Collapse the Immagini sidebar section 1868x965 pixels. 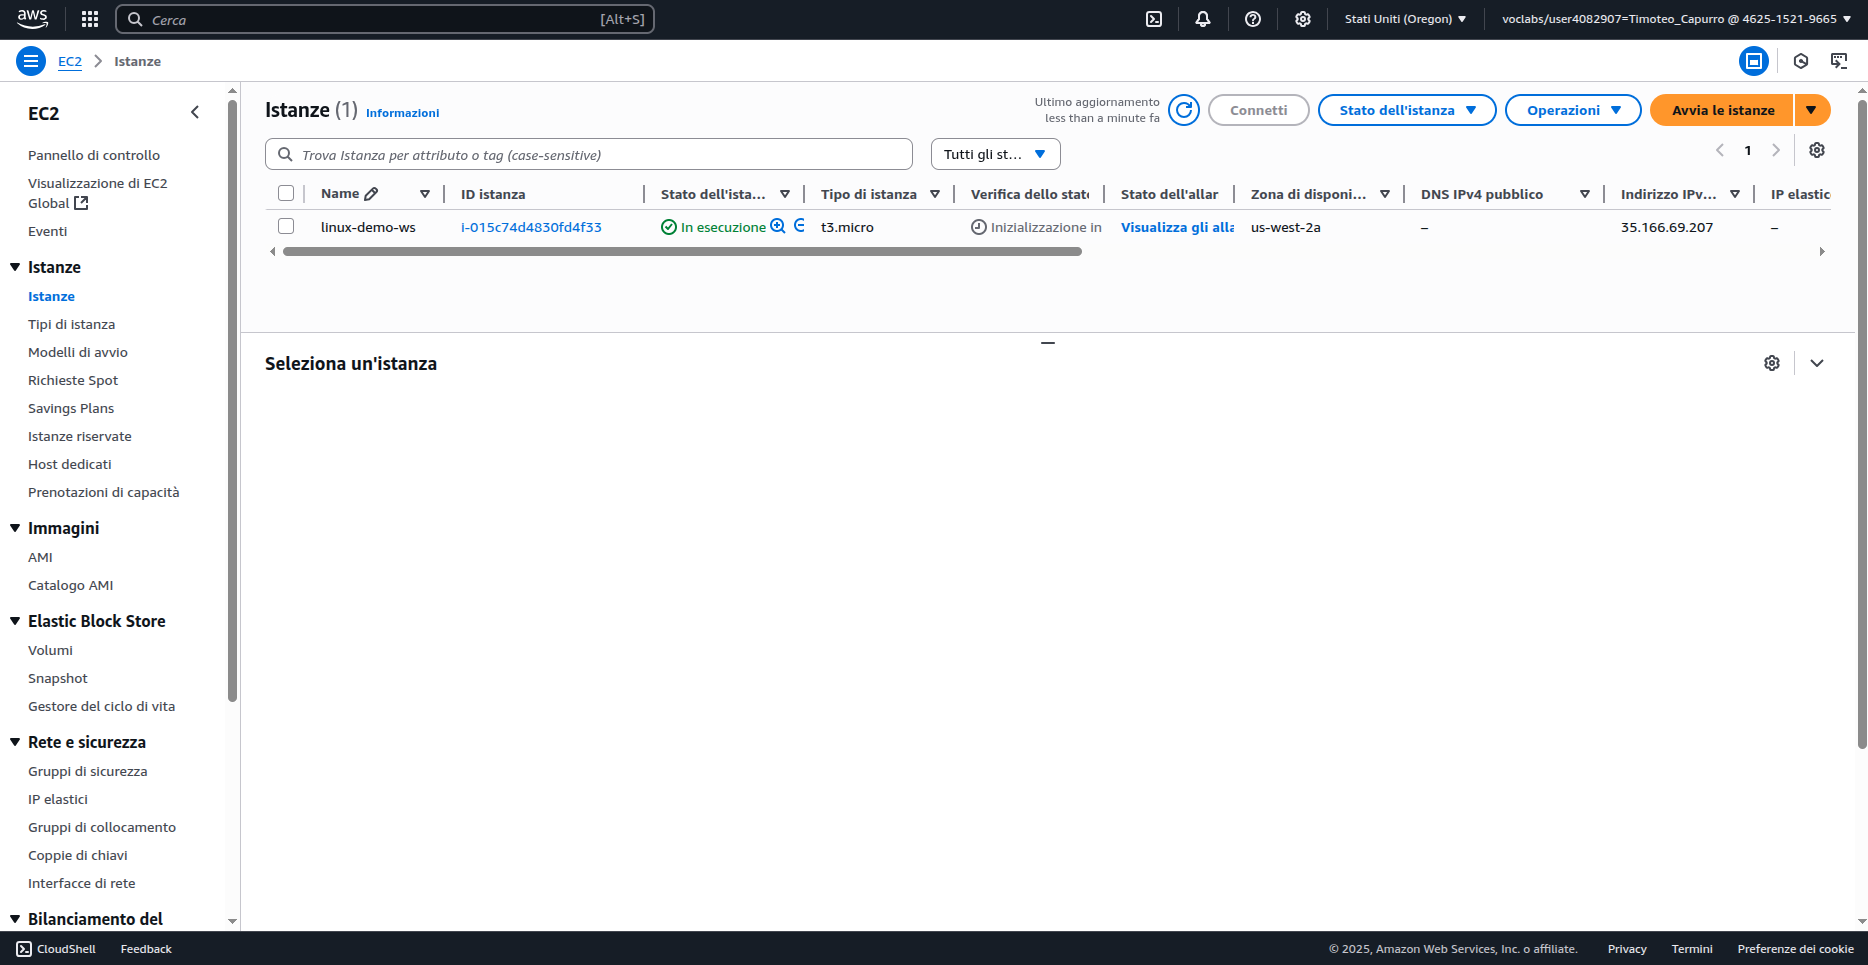point(15,528)
